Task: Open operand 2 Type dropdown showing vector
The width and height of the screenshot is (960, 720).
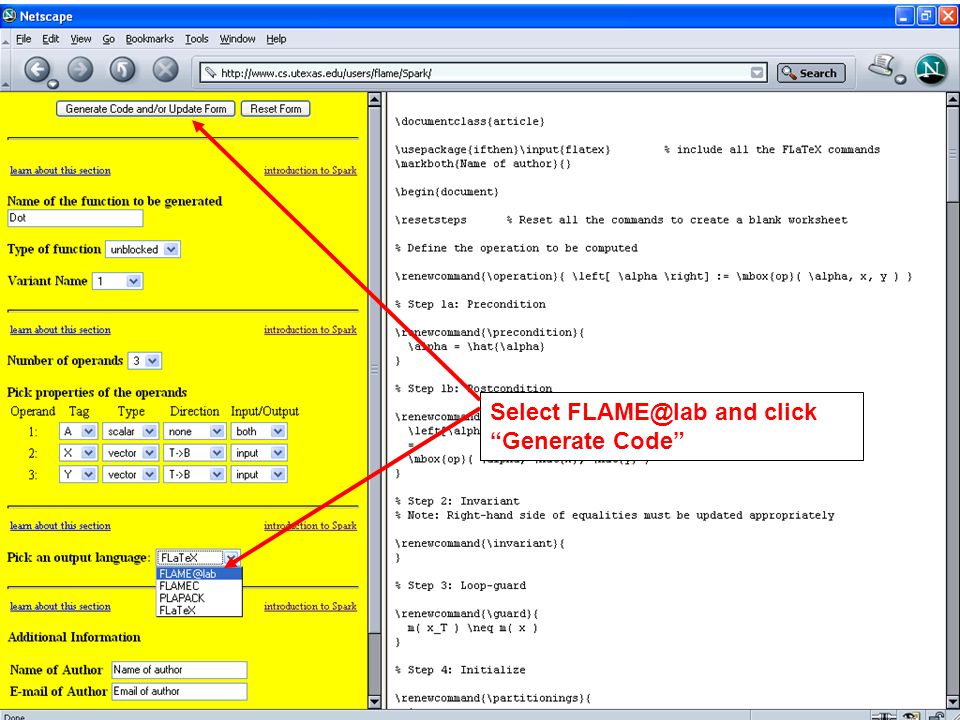Action: 130,453
